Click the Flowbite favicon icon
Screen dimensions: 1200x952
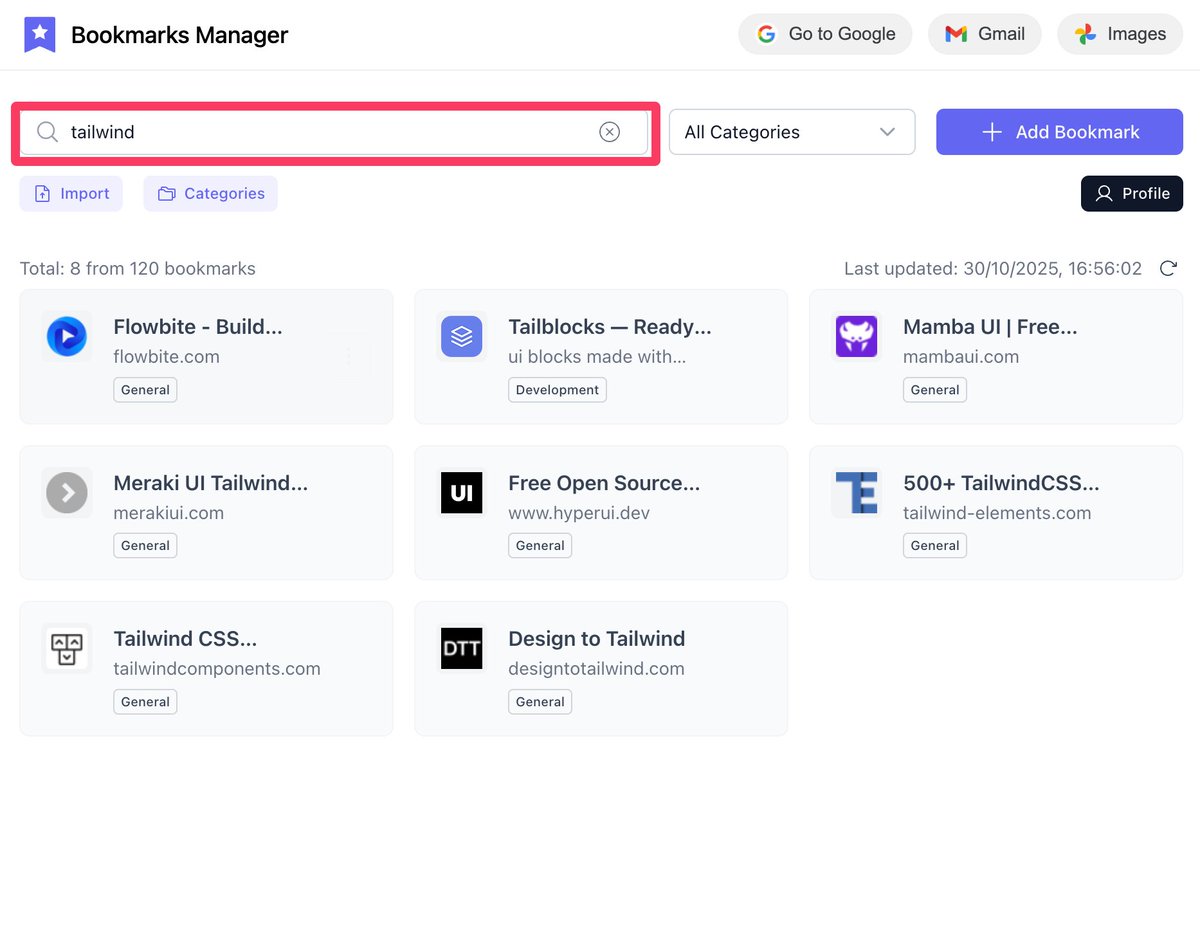pyautogui.click(x=67, y=337)
